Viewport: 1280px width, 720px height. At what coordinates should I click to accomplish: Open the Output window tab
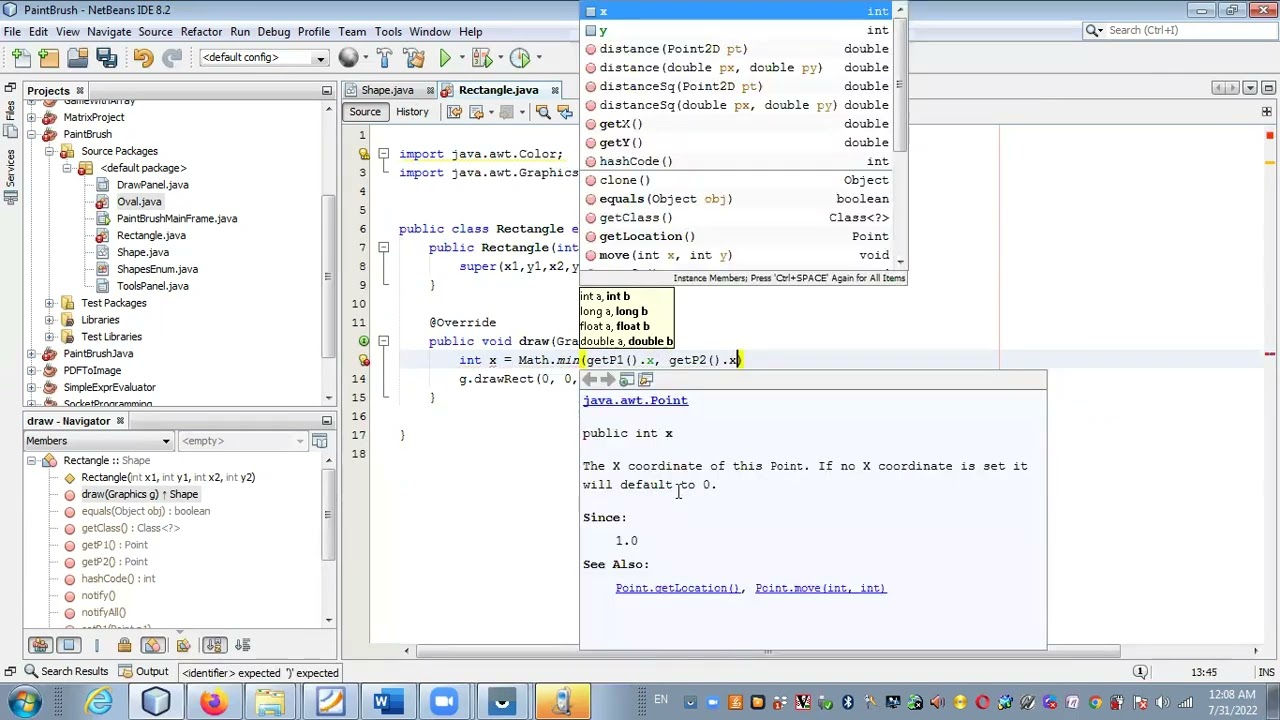tap(144, 672)
